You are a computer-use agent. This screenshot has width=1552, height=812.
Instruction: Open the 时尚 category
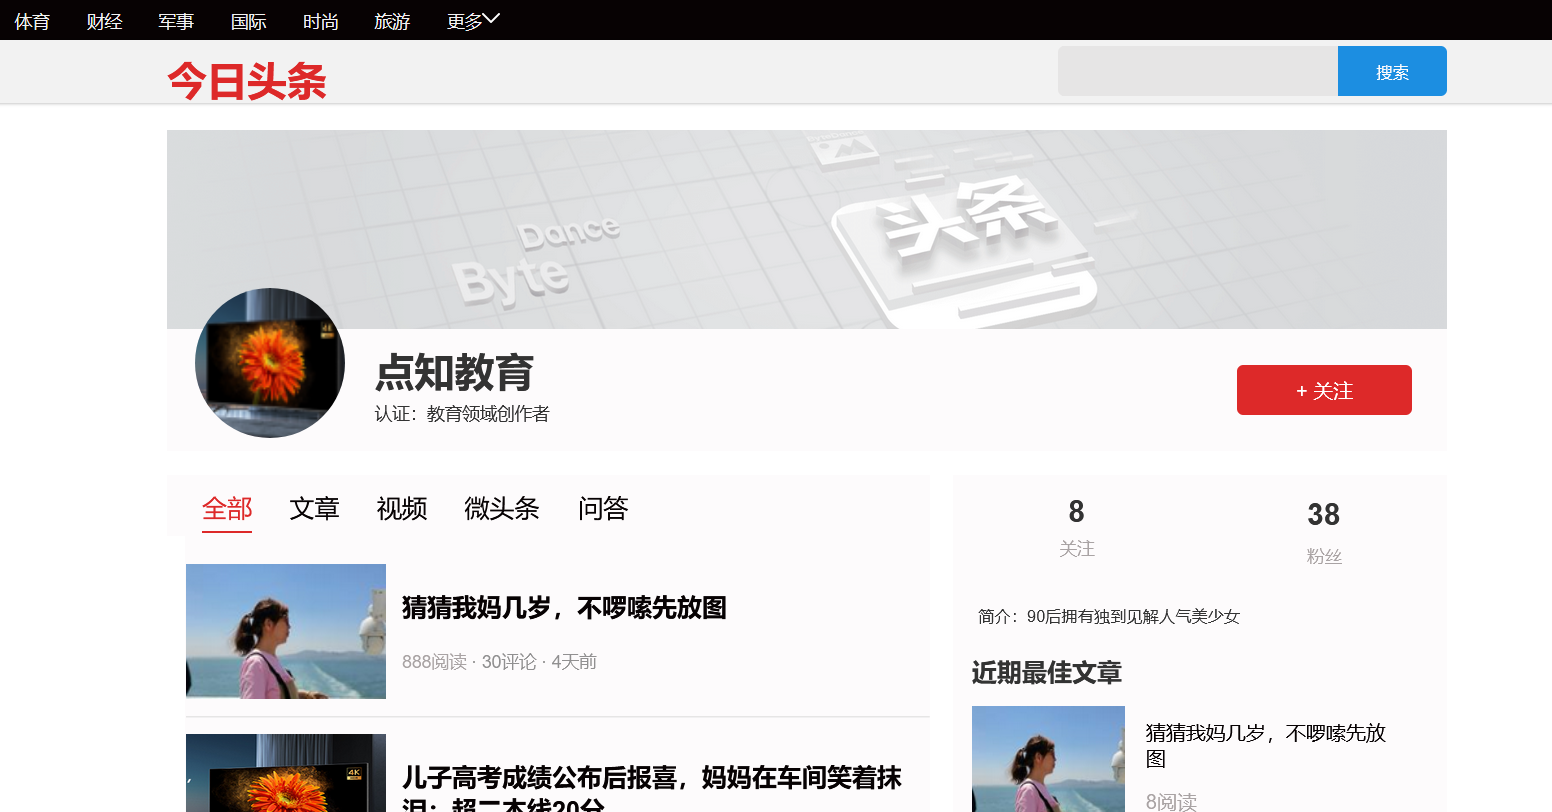320,21
